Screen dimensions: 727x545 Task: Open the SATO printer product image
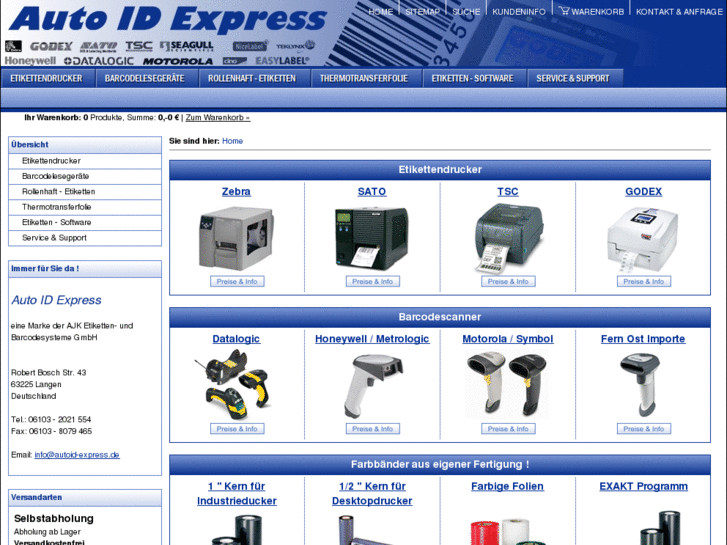click(x=372, y=238)
